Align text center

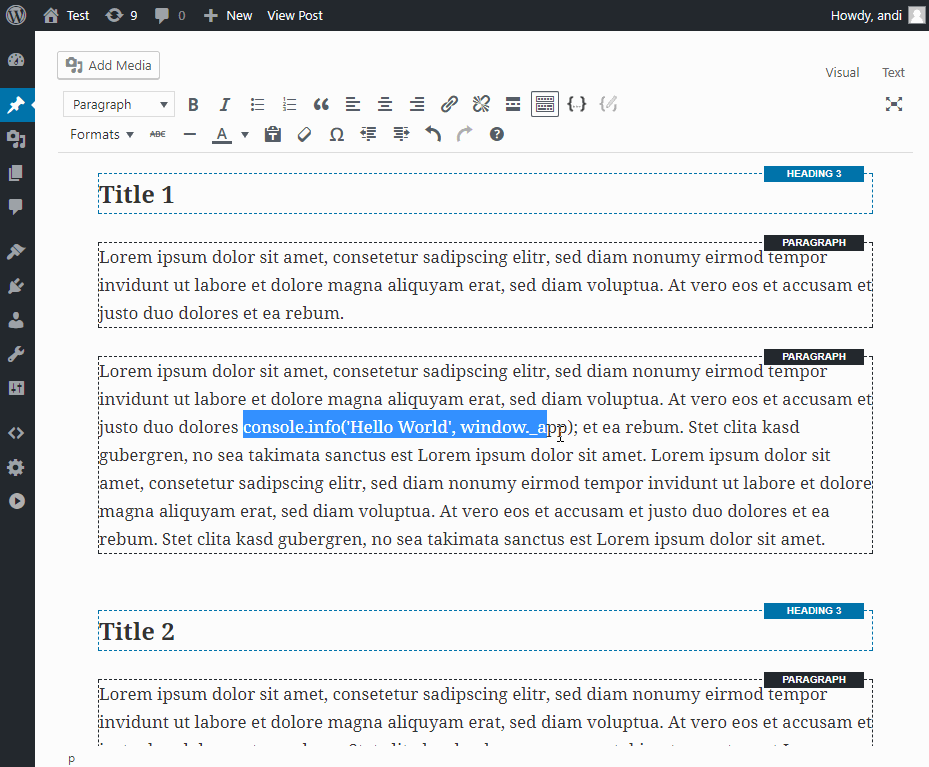[385, 105]
